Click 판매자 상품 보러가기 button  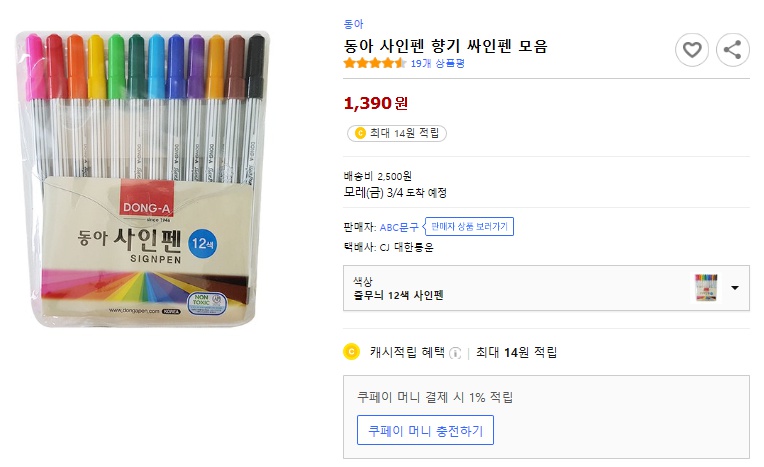click(470, 227)
